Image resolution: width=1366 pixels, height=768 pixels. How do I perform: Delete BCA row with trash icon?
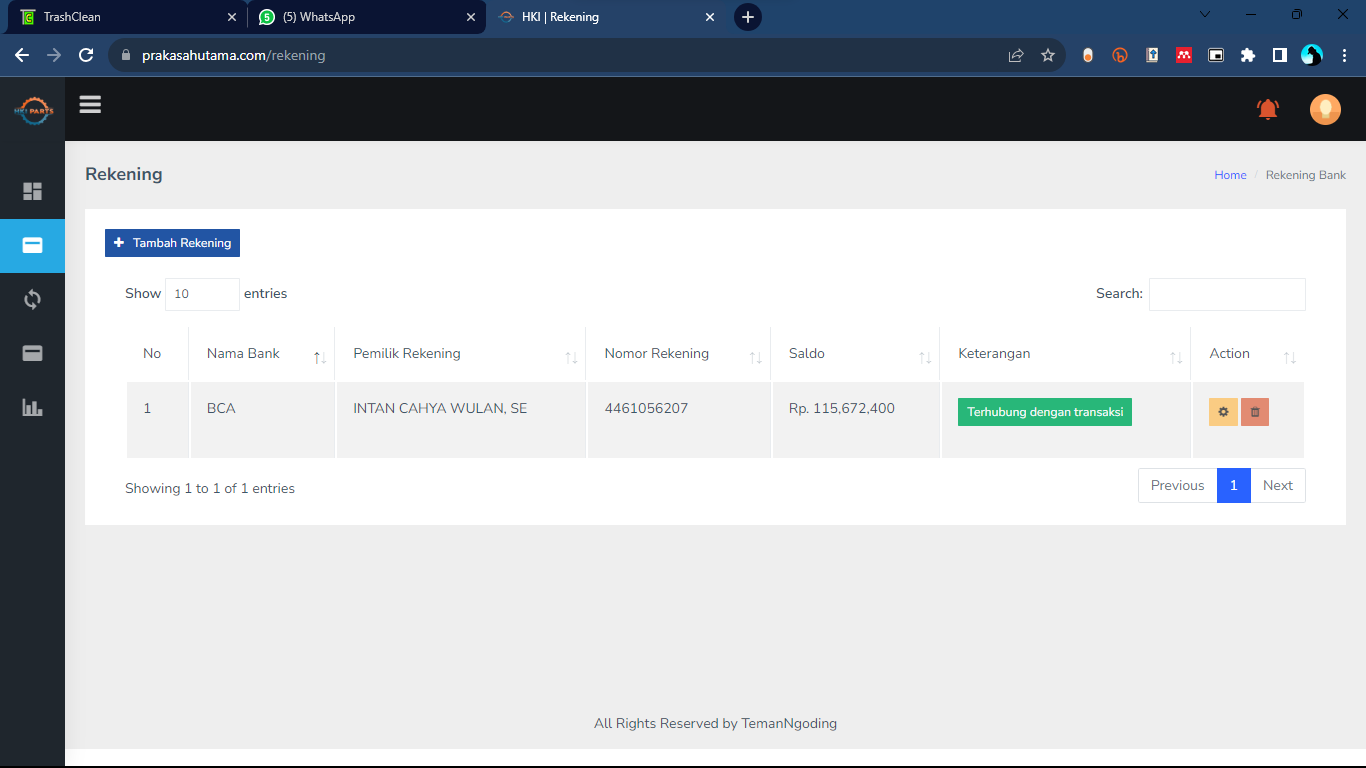(1255, 412)
